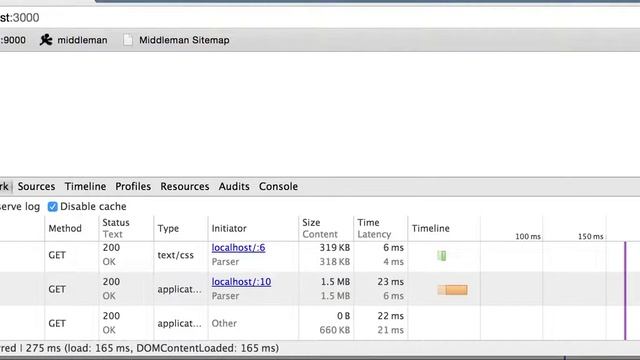Click the :9000 bookmark
Viewport: 640px width, 360px height.
[13, 40]
